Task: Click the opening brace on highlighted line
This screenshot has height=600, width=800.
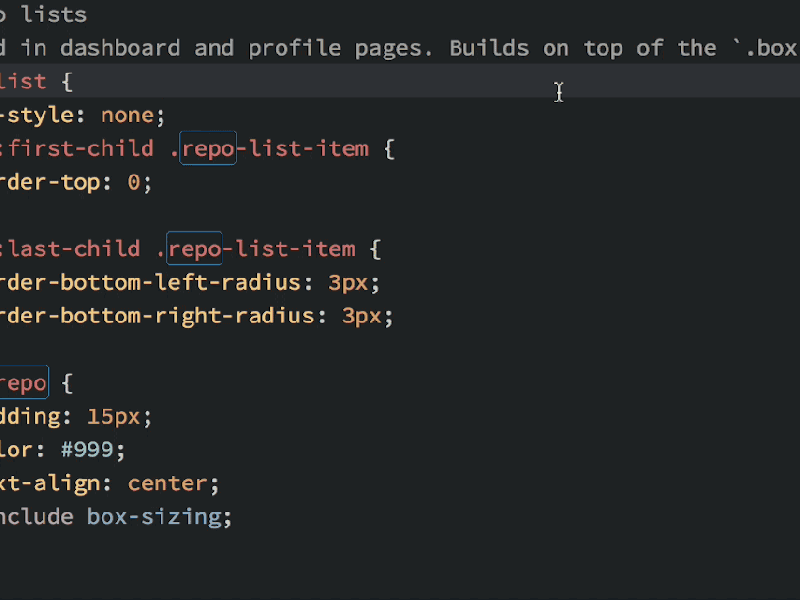Action: pos(67,82)
